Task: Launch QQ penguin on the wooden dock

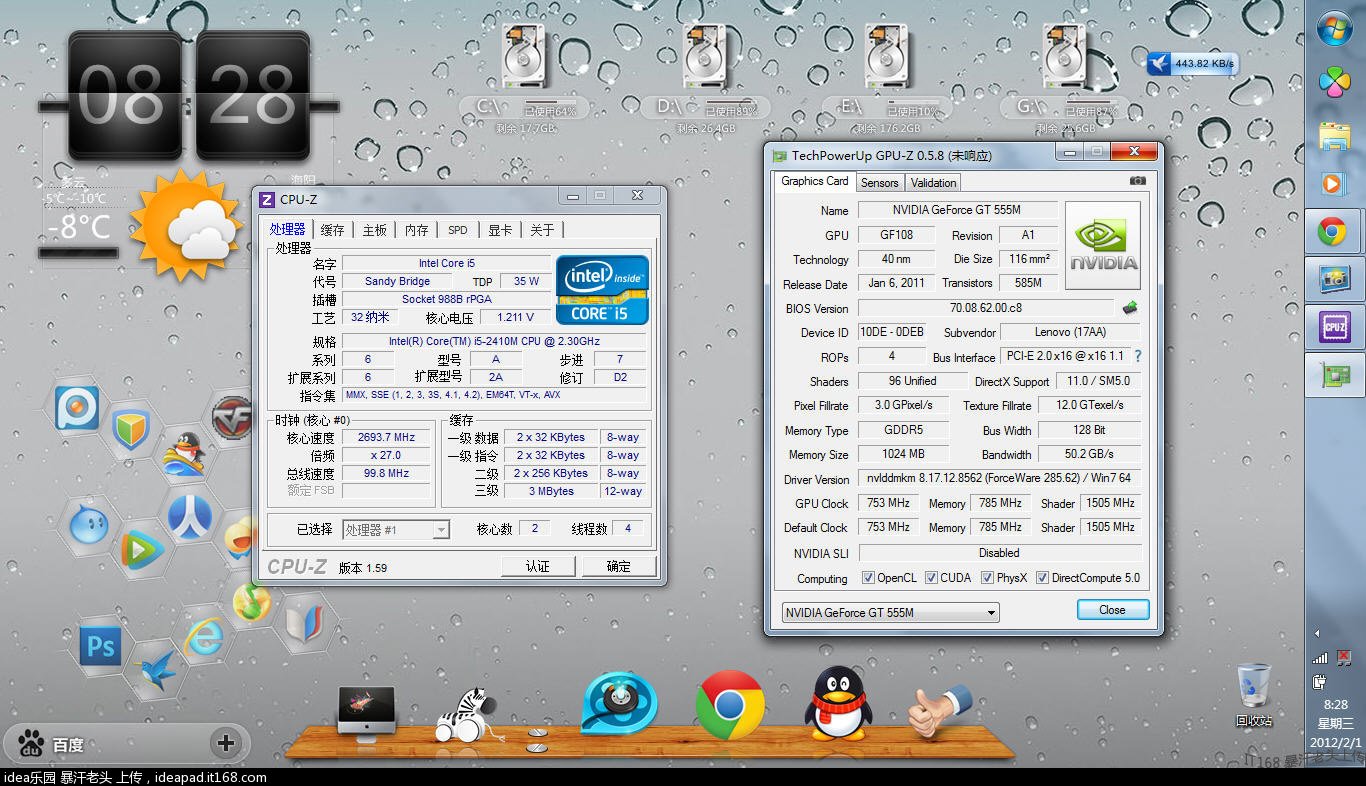Action: point(838,703)
